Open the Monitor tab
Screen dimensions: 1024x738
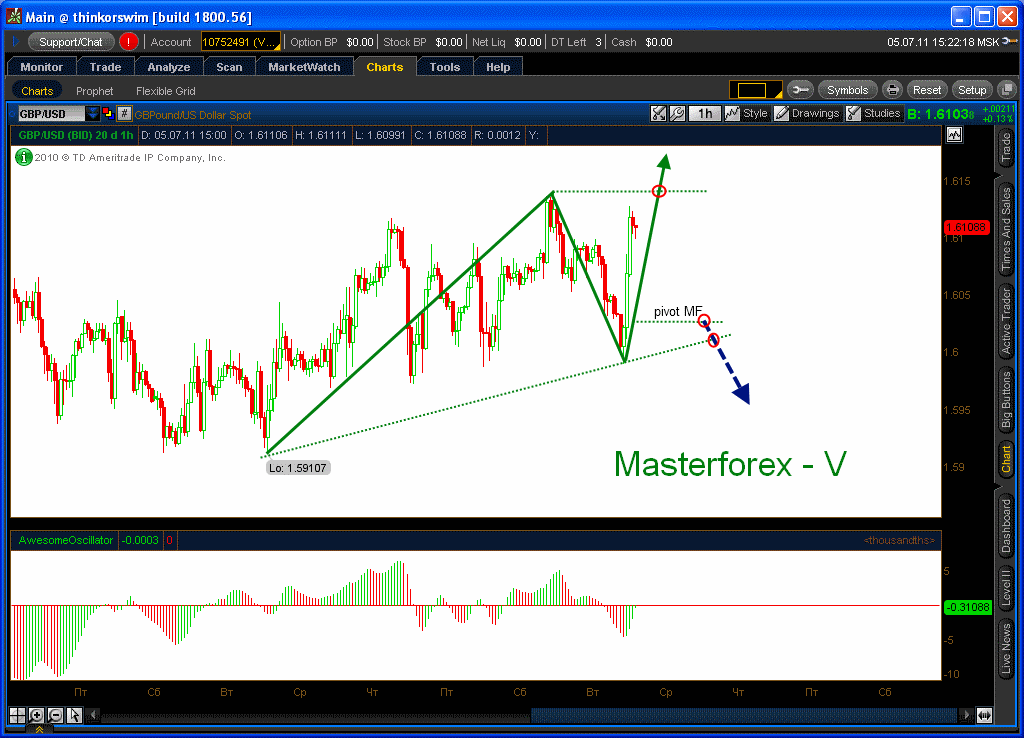41,67
